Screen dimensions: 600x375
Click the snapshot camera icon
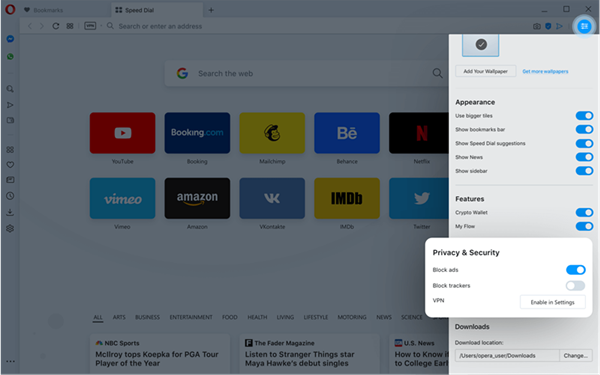click(536, 26)
